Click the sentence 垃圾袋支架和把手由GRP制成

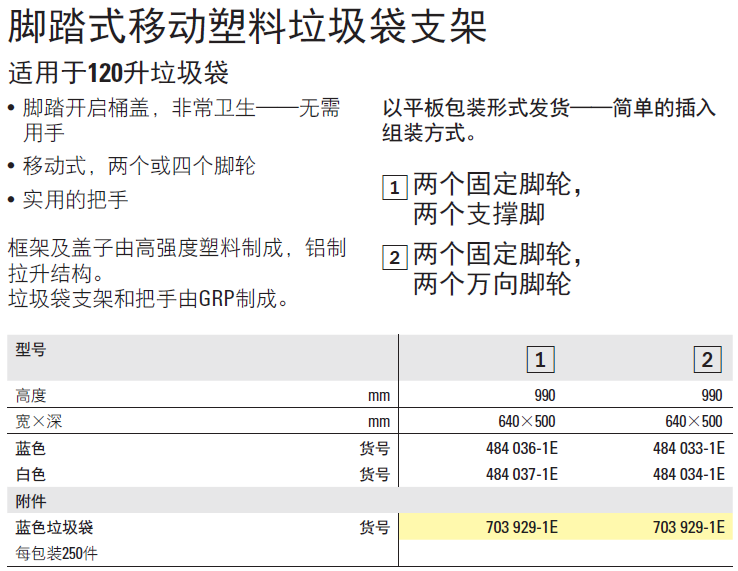148,298
